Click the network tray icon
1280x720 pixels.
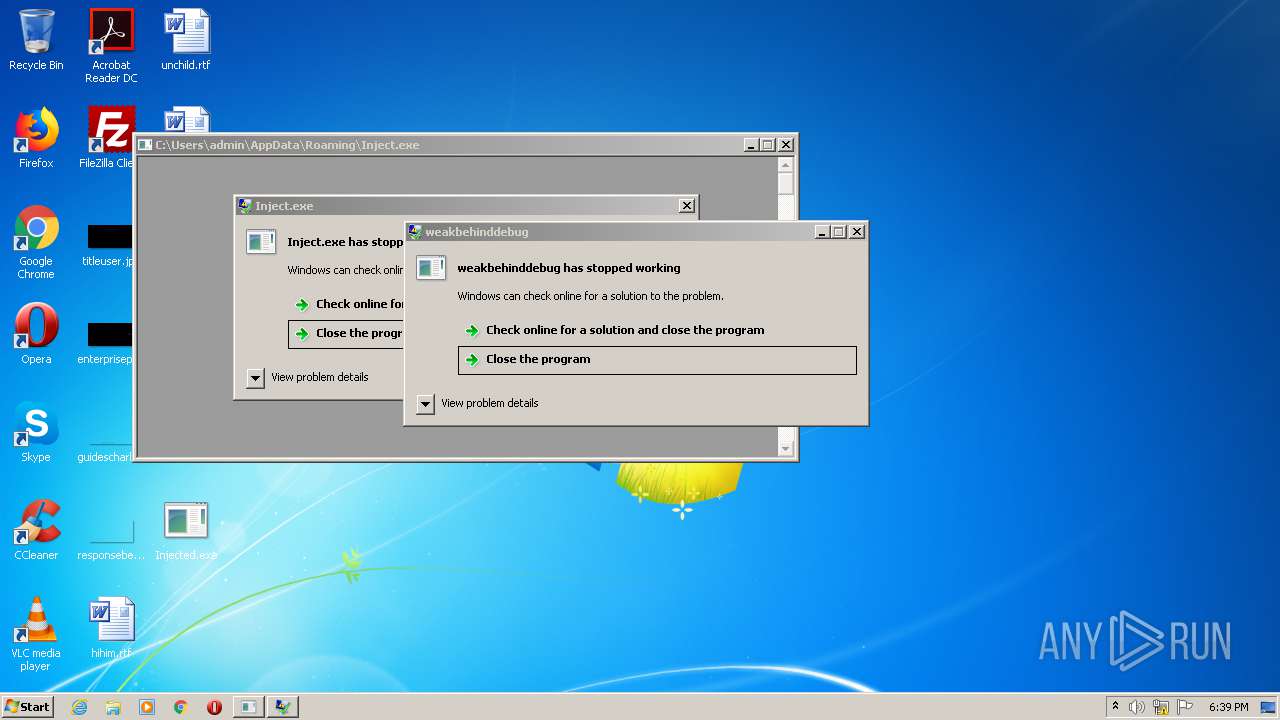pyautogui.click(x=1161, y=707)
